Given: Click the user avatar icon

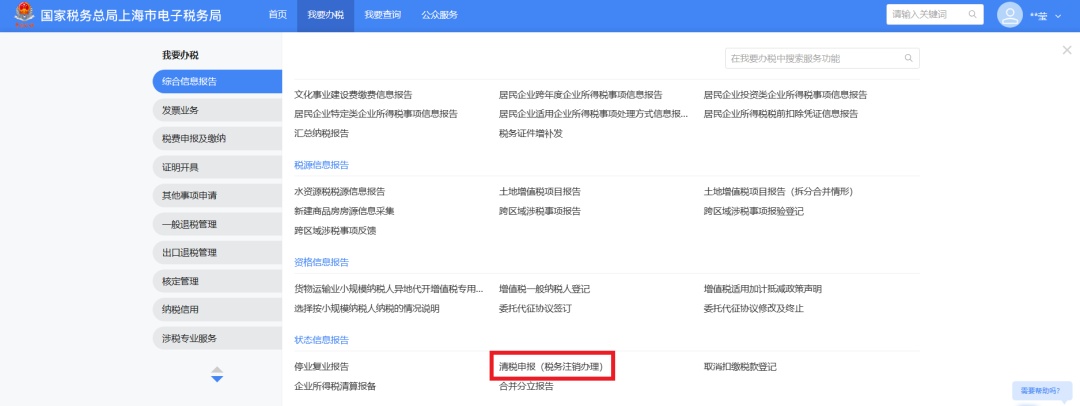Looking at the screenshot, I should pyautogui.click(x=1011, y=15).
